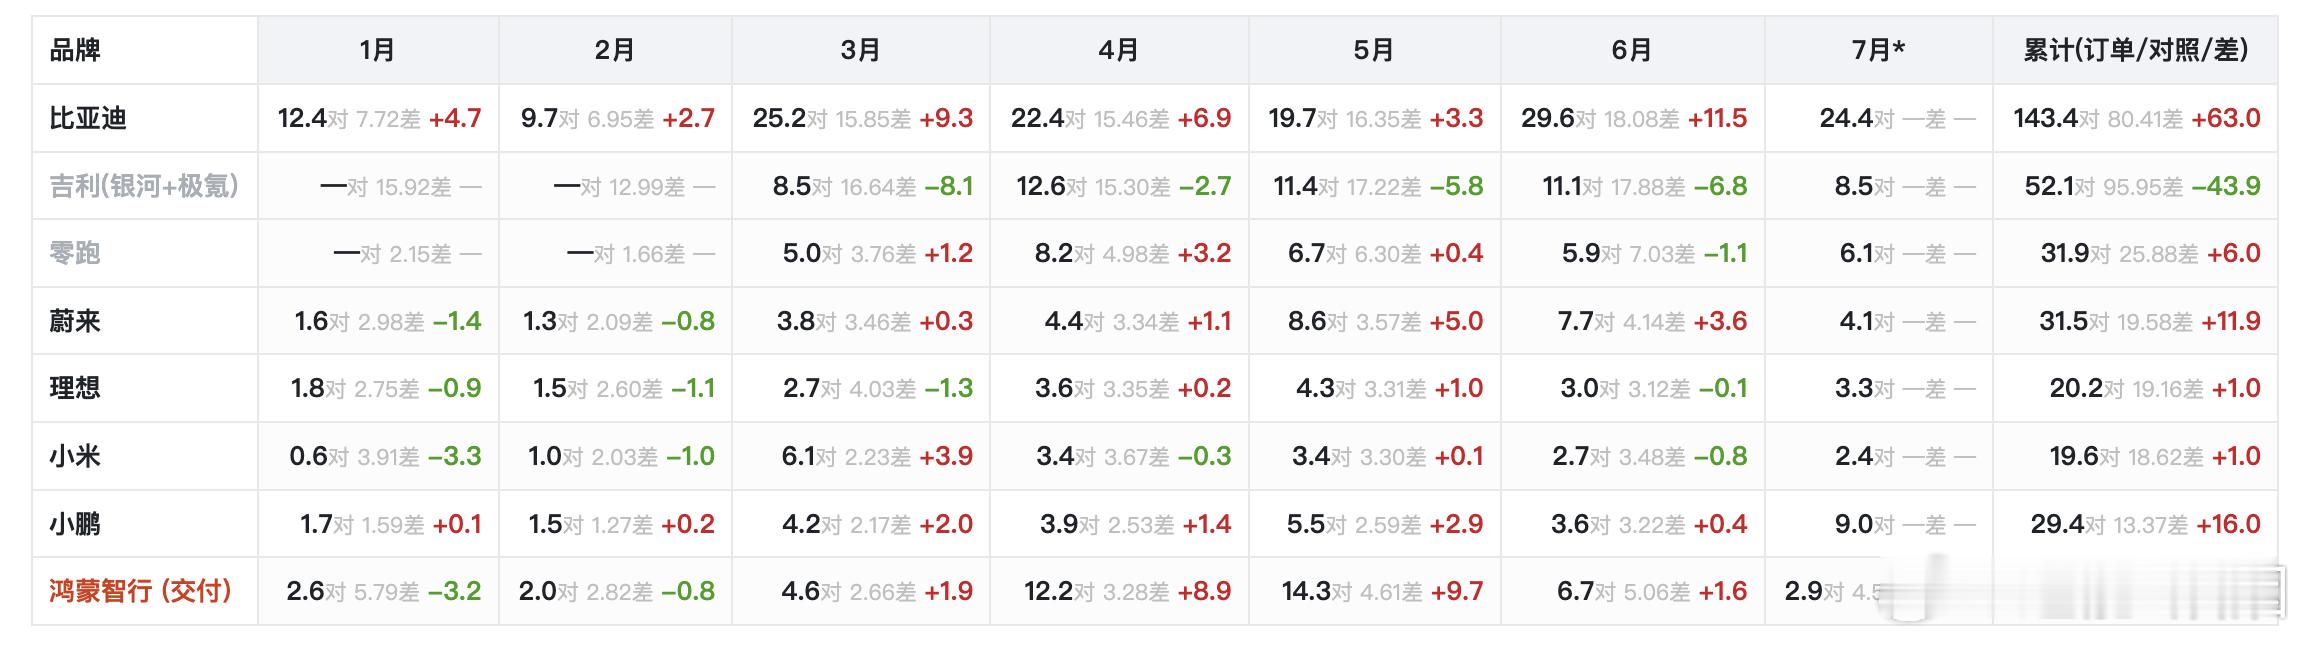Click 比亚迪 cumulative value 143.4

[2045, 118]
